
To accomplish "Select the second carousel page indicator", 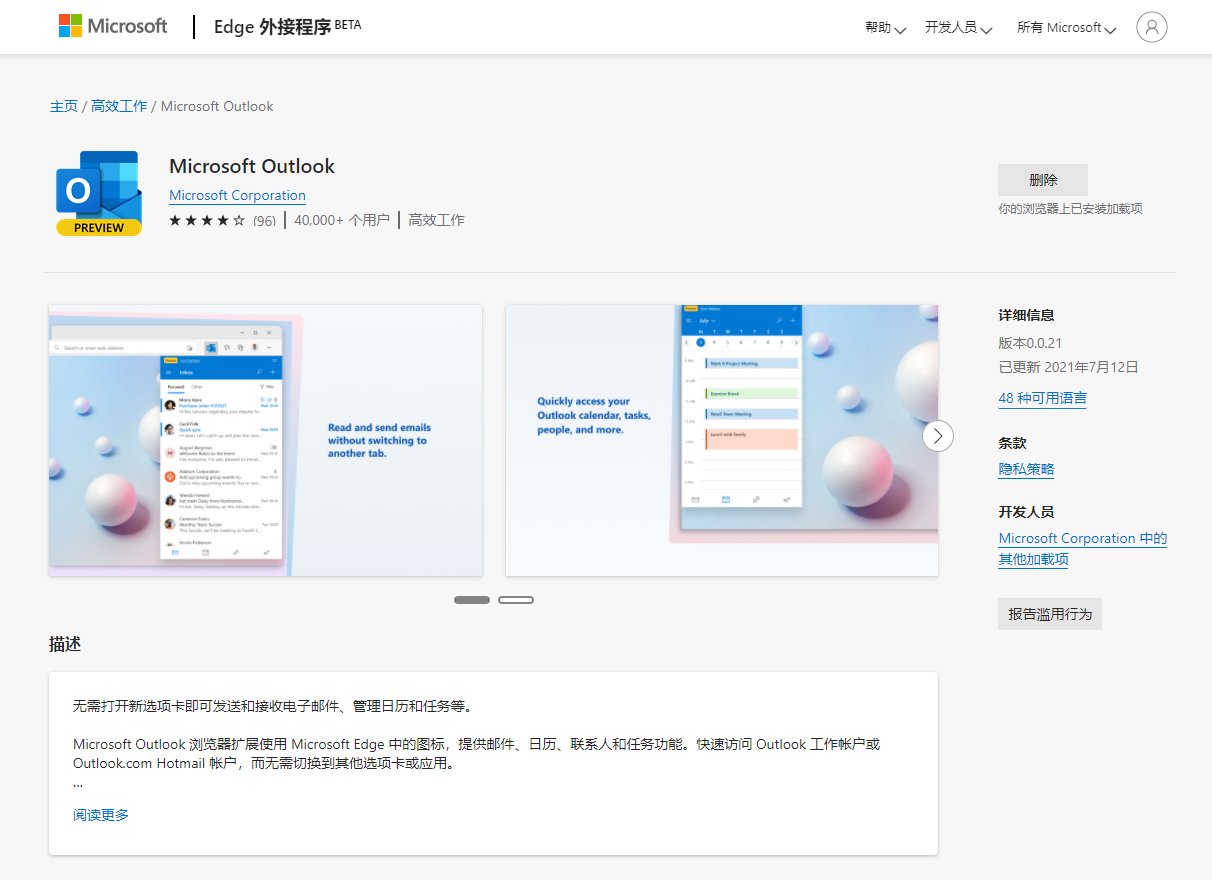I will pos(516,600).
